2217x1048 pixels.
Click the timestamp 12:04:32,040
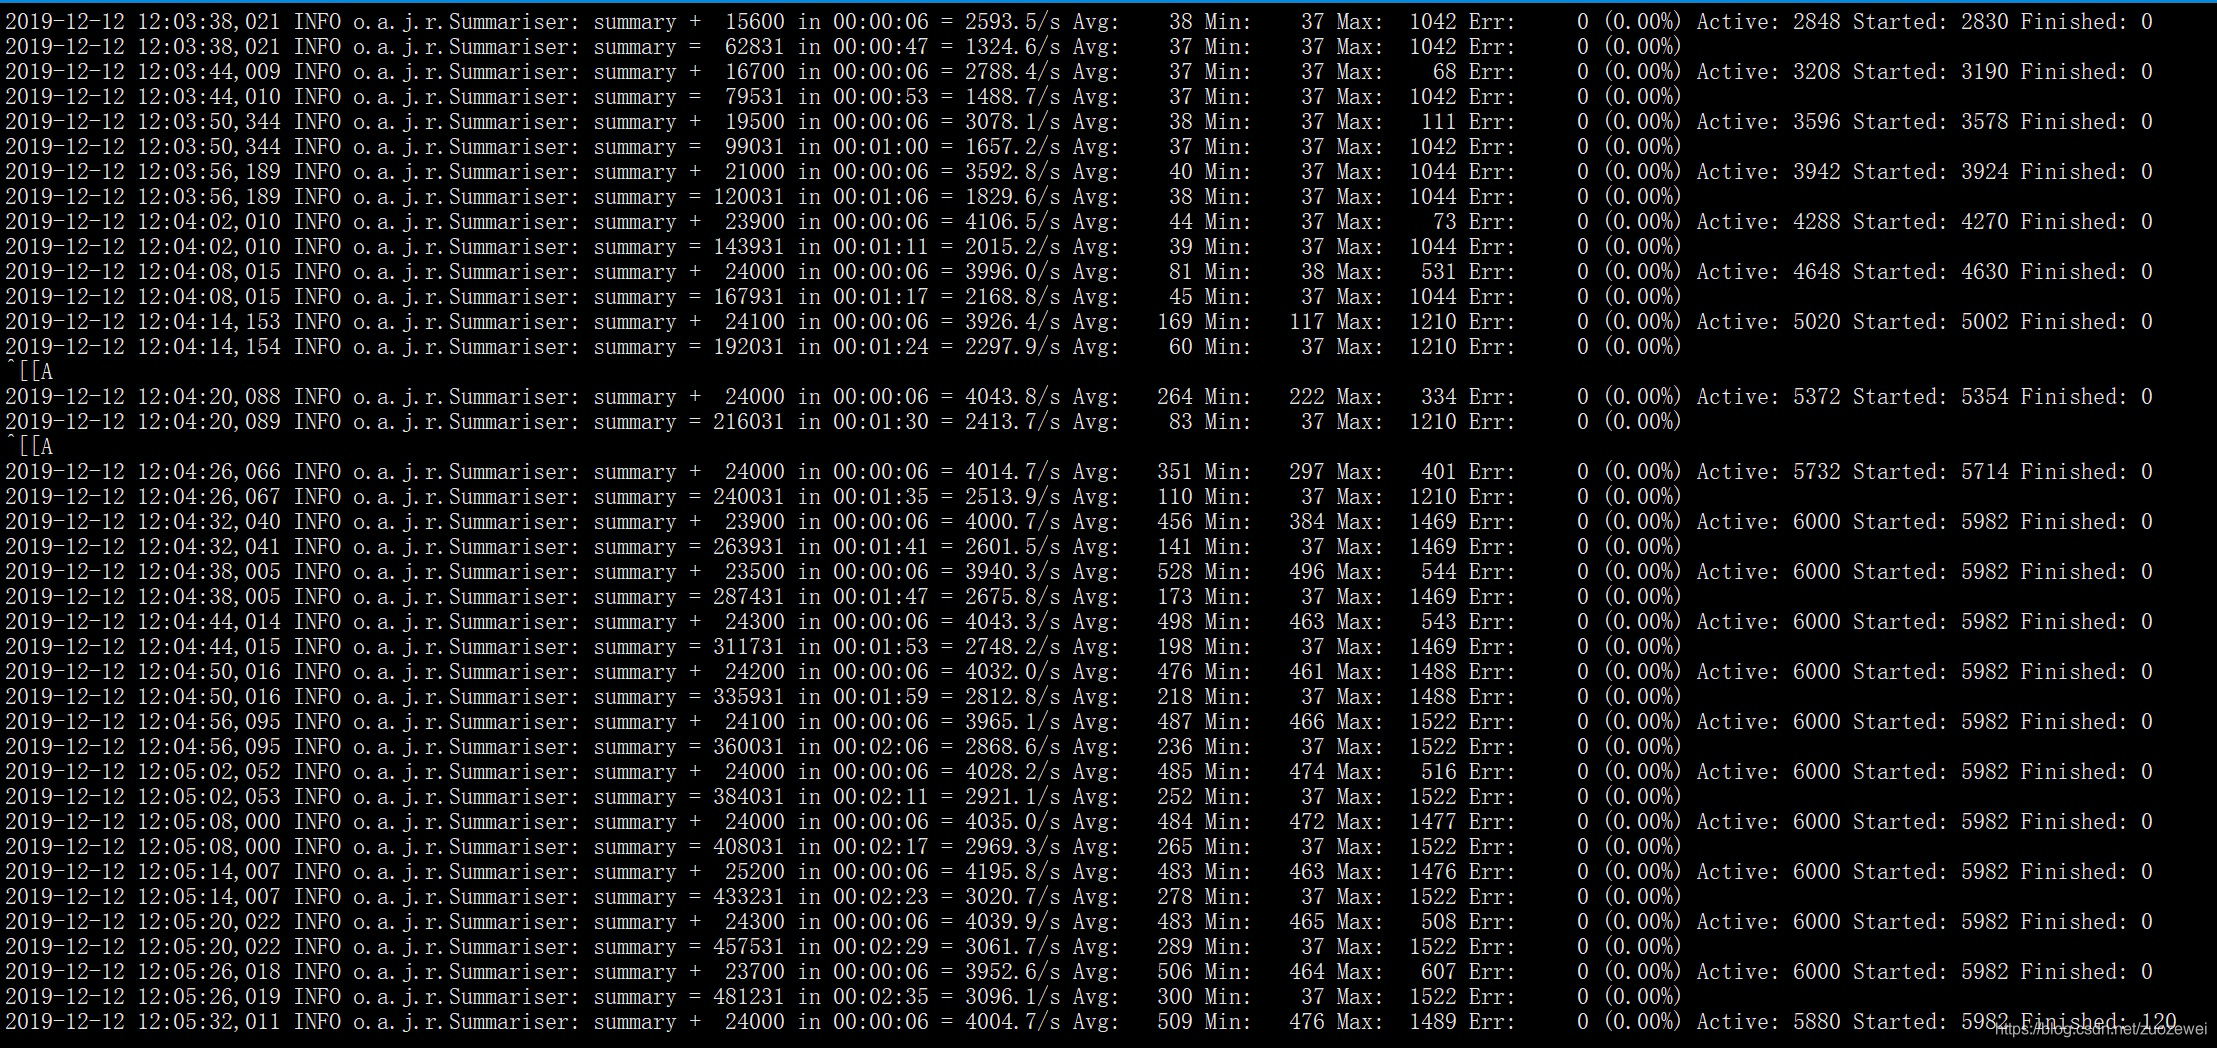click(208, 522)
